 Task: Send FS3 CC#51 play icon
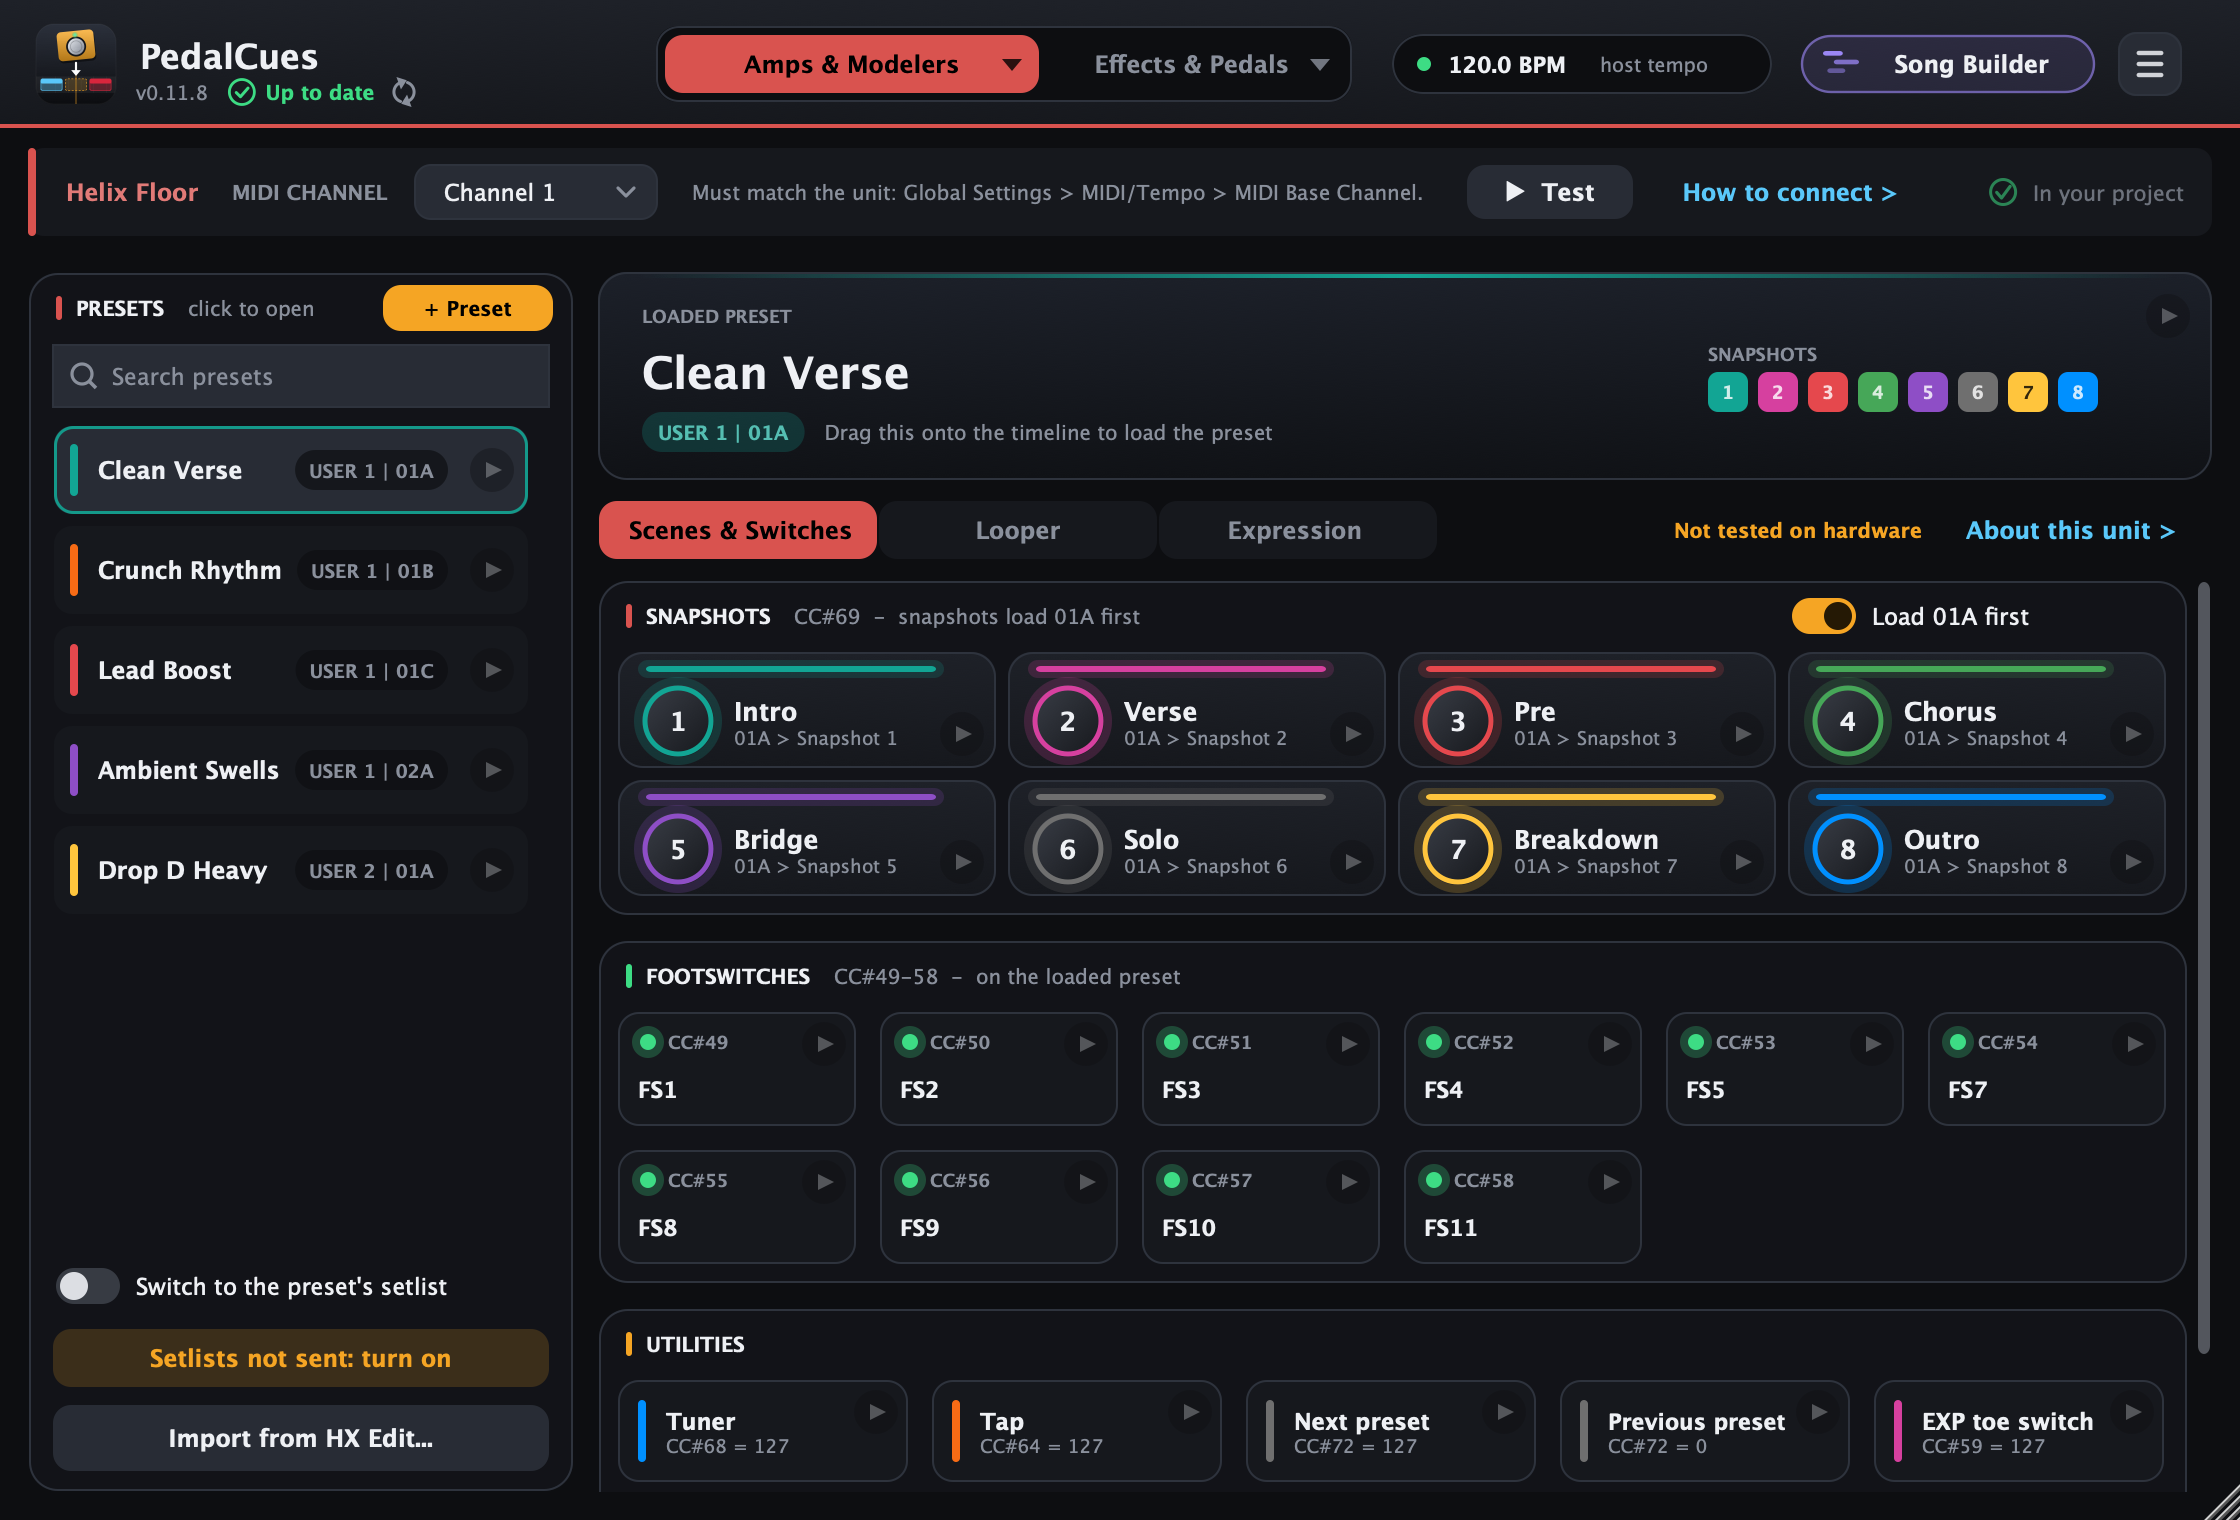click(x=1349, y=1044)
